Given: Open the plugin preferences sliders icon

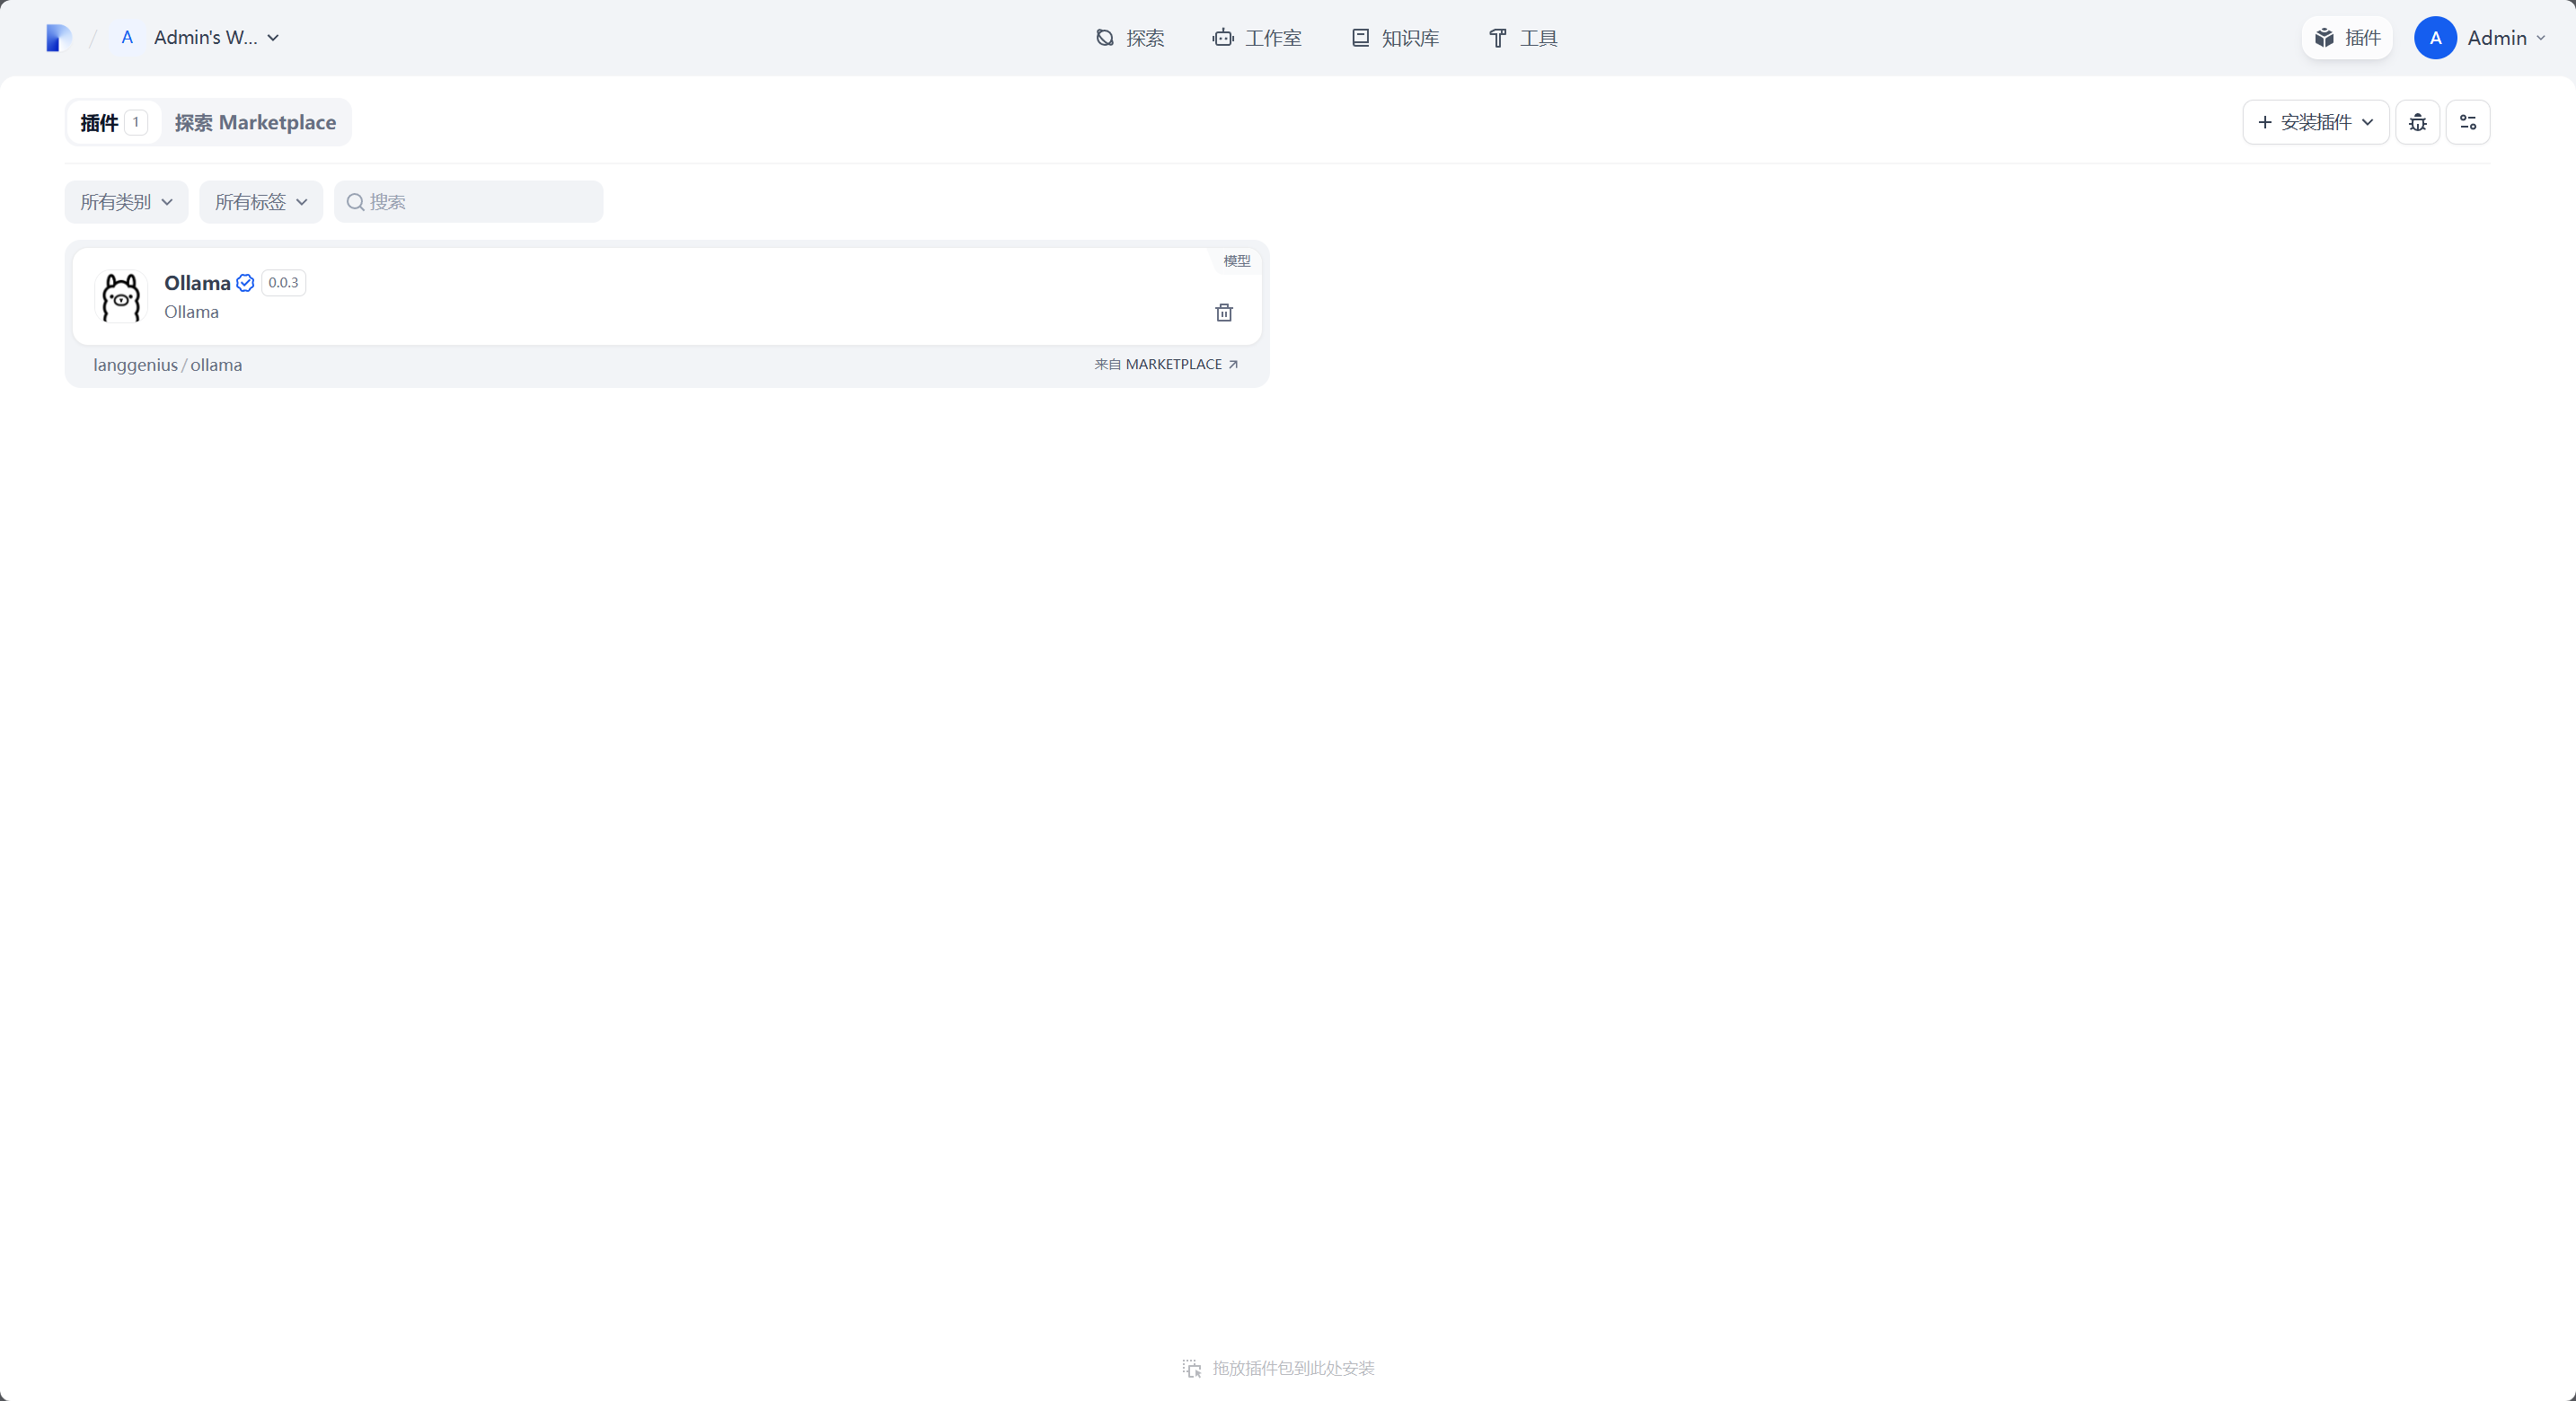Looking at the screenshot, I should click(2467, 122).
